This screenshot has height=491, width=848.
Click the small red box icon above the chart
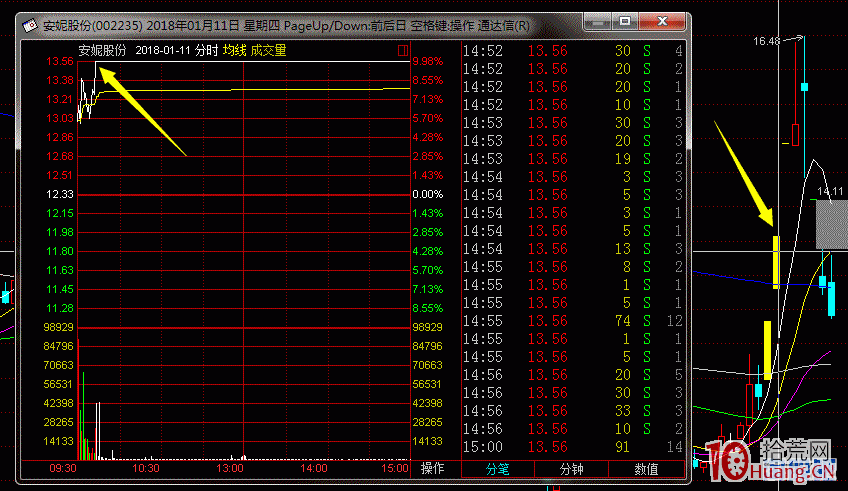point(403,50)
